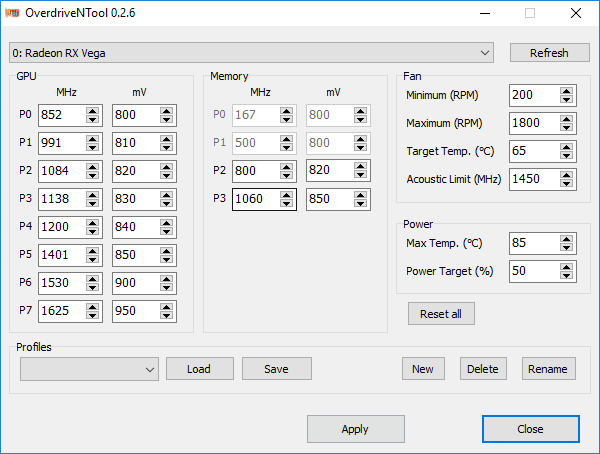
Task: Rename the selected profile
Action: [x=549, y=369]
